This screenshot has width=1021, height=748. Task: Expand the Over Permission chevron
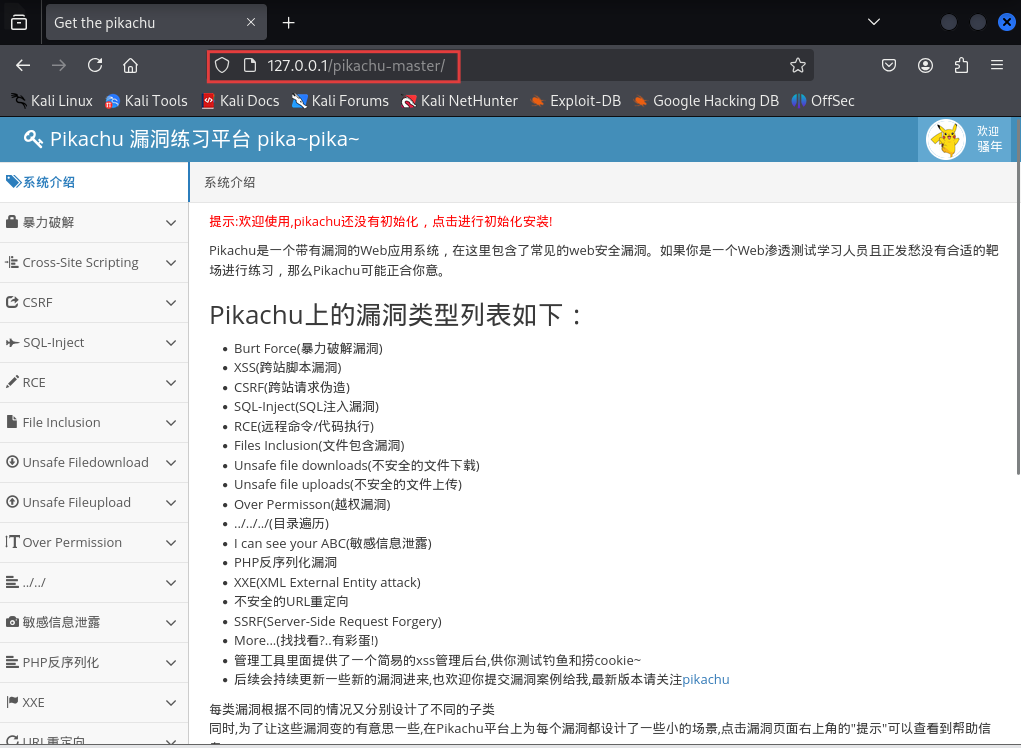coord(171,542)
